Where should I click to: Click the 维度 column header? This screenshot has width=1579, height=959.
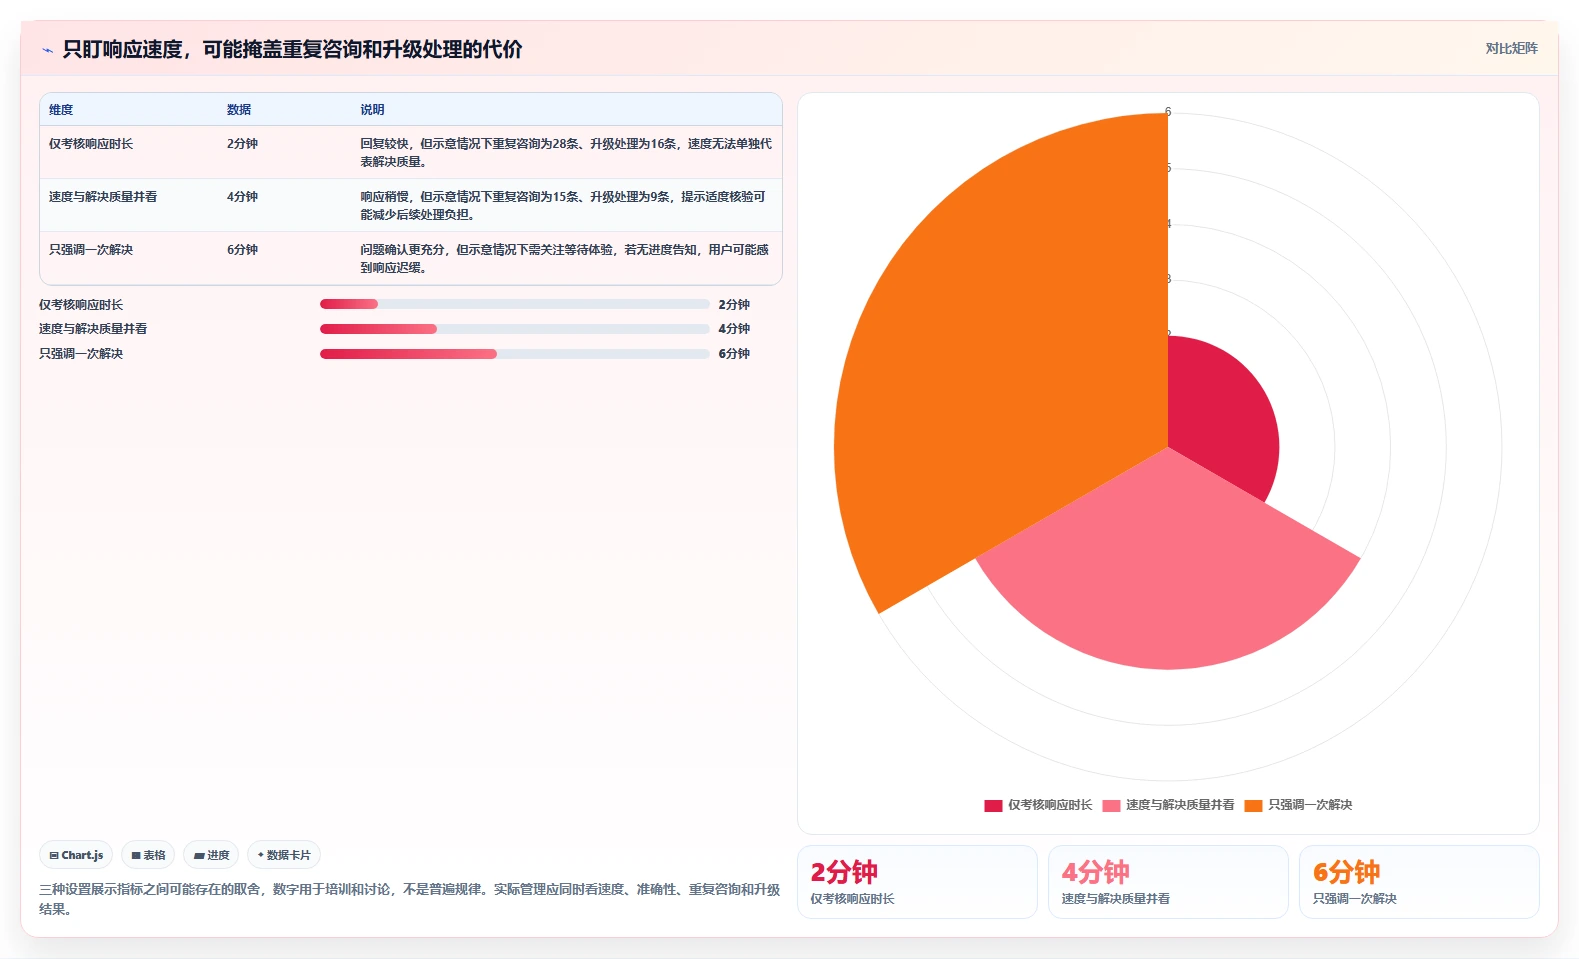[61, 110]
